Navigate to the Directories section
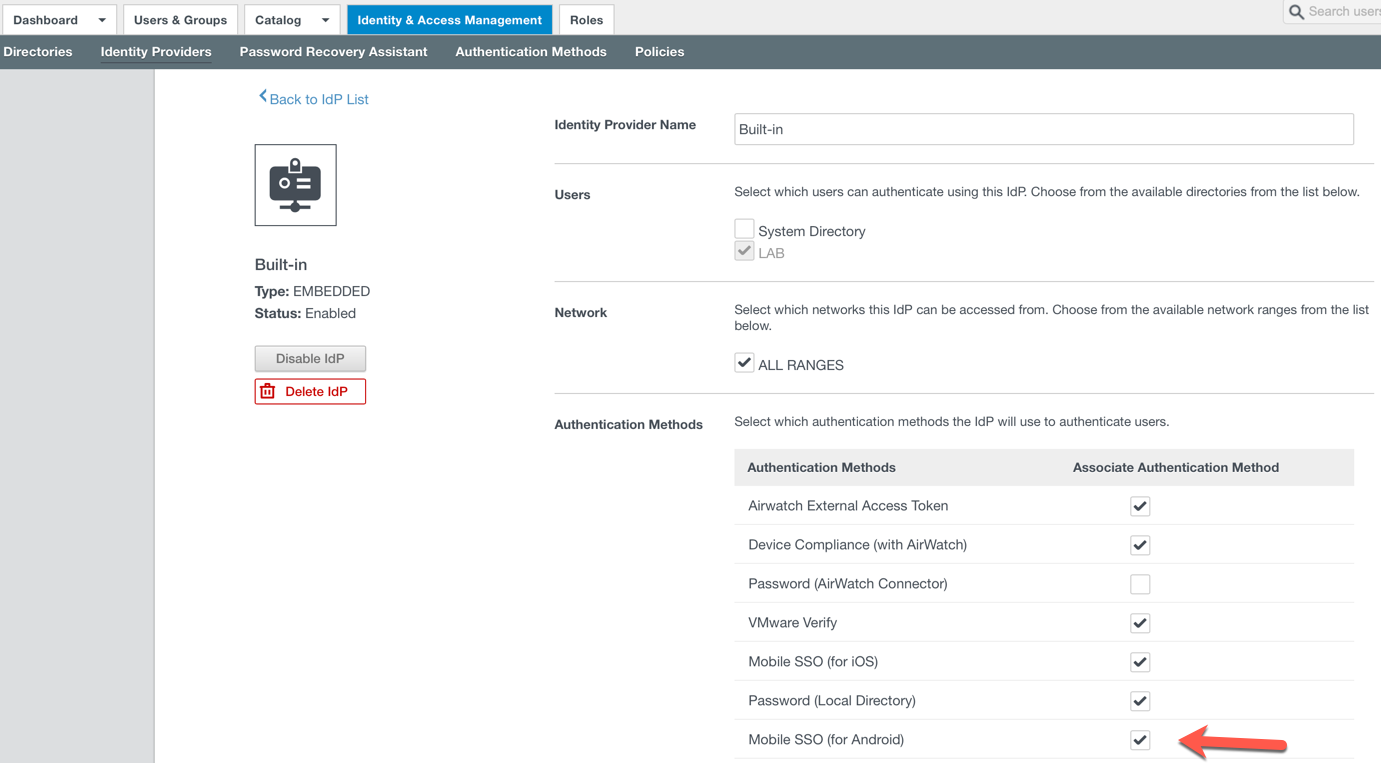Viewport: 1381px width, 763px height. tap(38, 51)
